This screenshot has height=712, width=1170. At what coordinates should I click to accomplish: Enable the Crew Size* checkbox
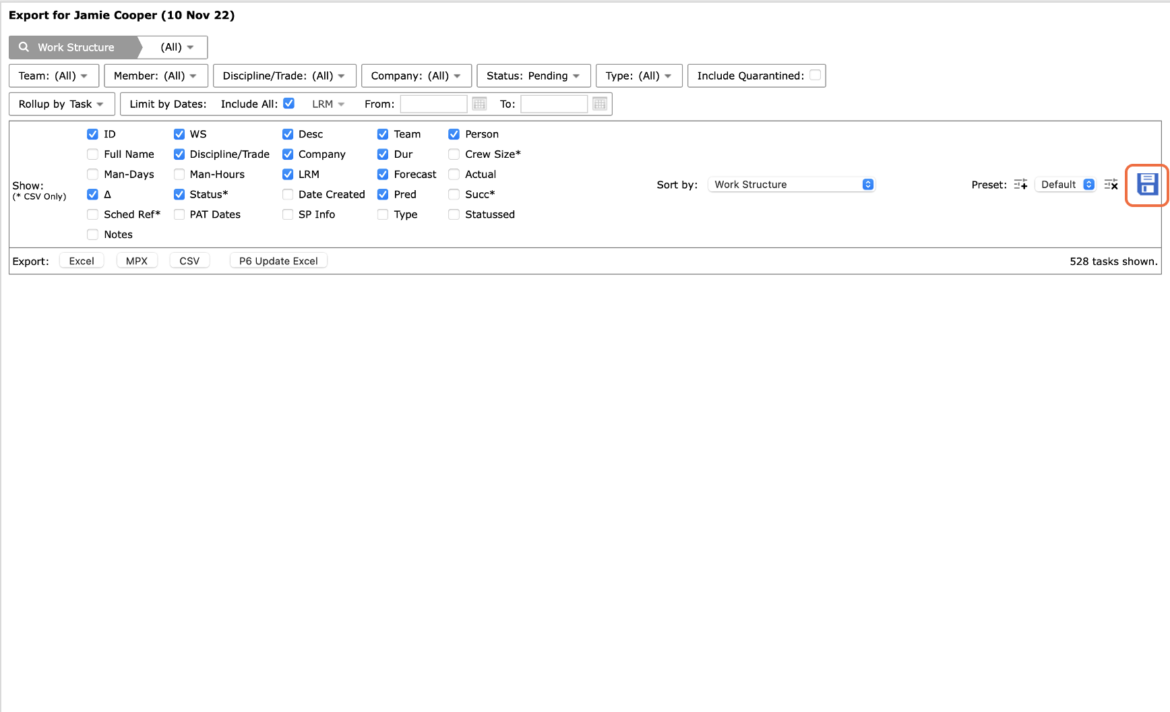click(x=454, y=154)
